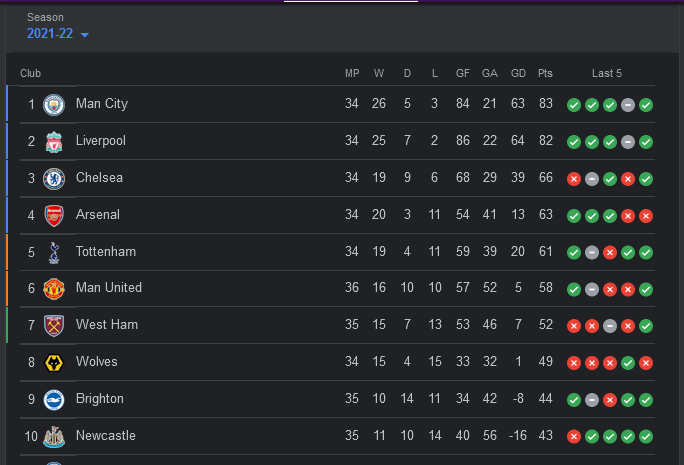Screen dimensions: 684x465
Task: Open the 2021-22 season dropdown
Action: point(58,34)
